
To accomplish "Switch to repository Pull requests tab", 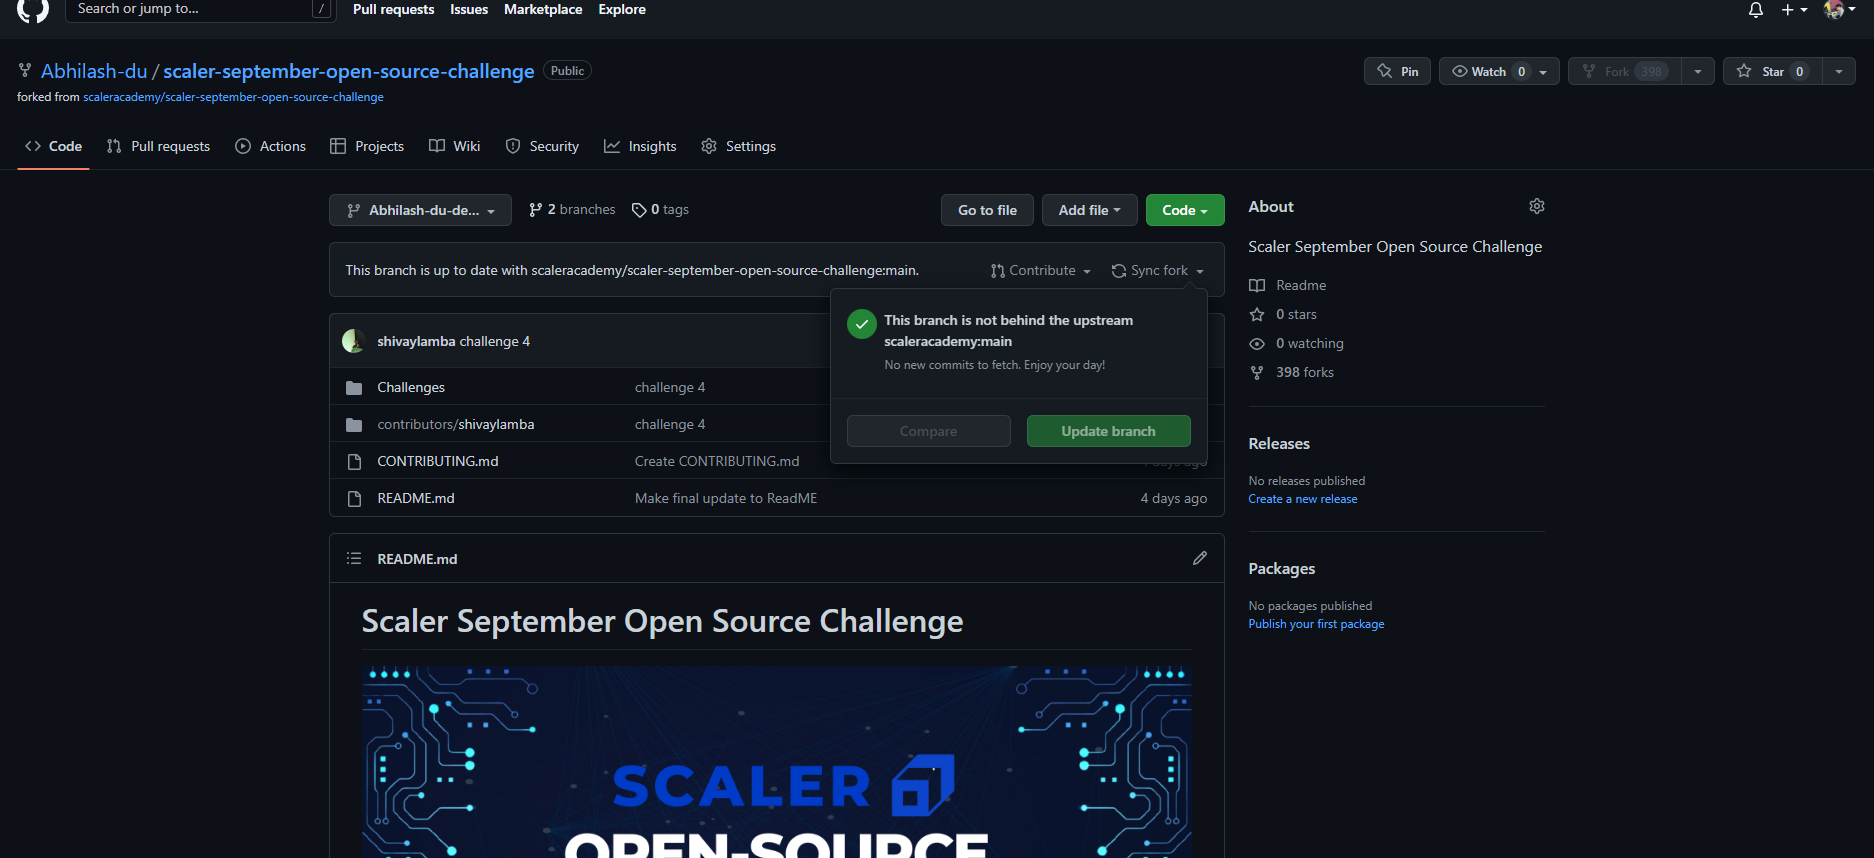I will (158, 146).
